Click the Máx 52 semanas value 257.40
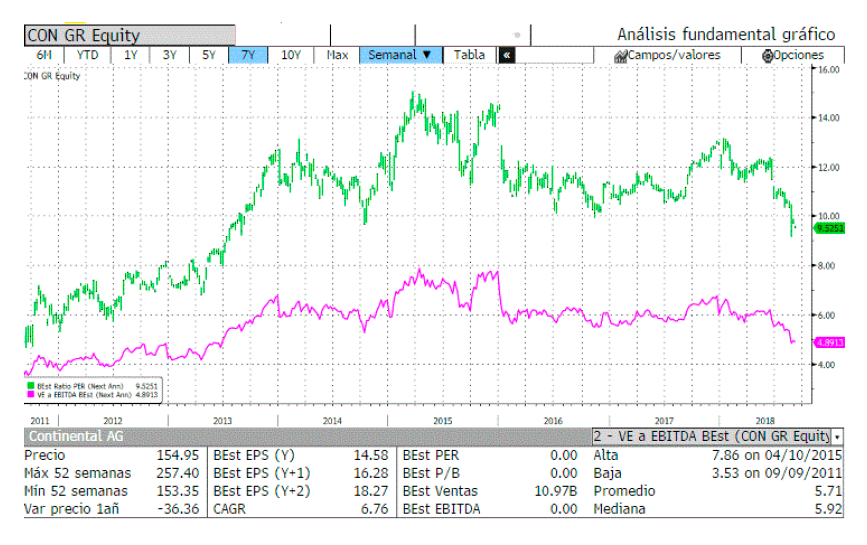Image resolution: width=867 pixels, height=545 pixels. [177, 474]
